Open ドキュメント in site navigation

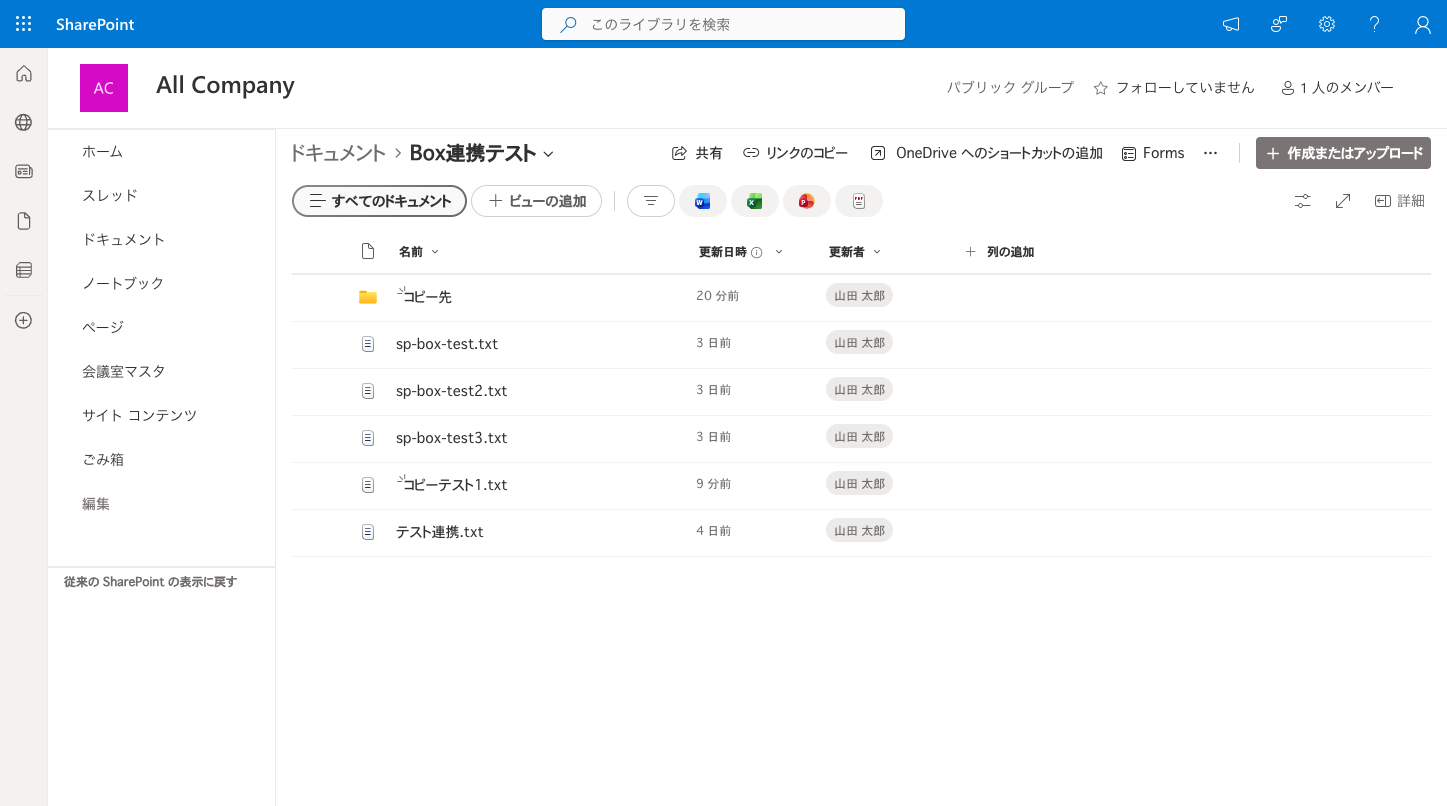tap(123, 239)
